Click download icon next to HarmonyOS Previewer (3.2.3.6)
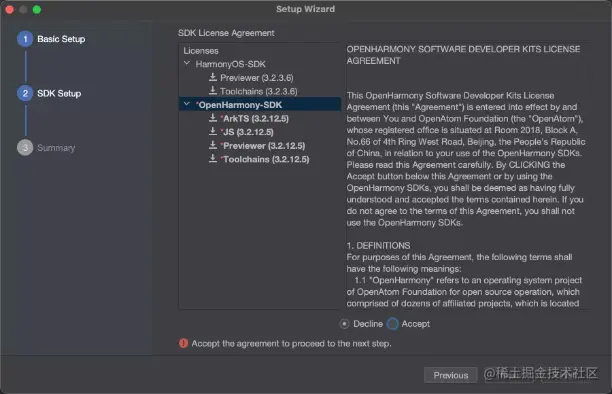 pyautogui.click(x=213, y=77)
